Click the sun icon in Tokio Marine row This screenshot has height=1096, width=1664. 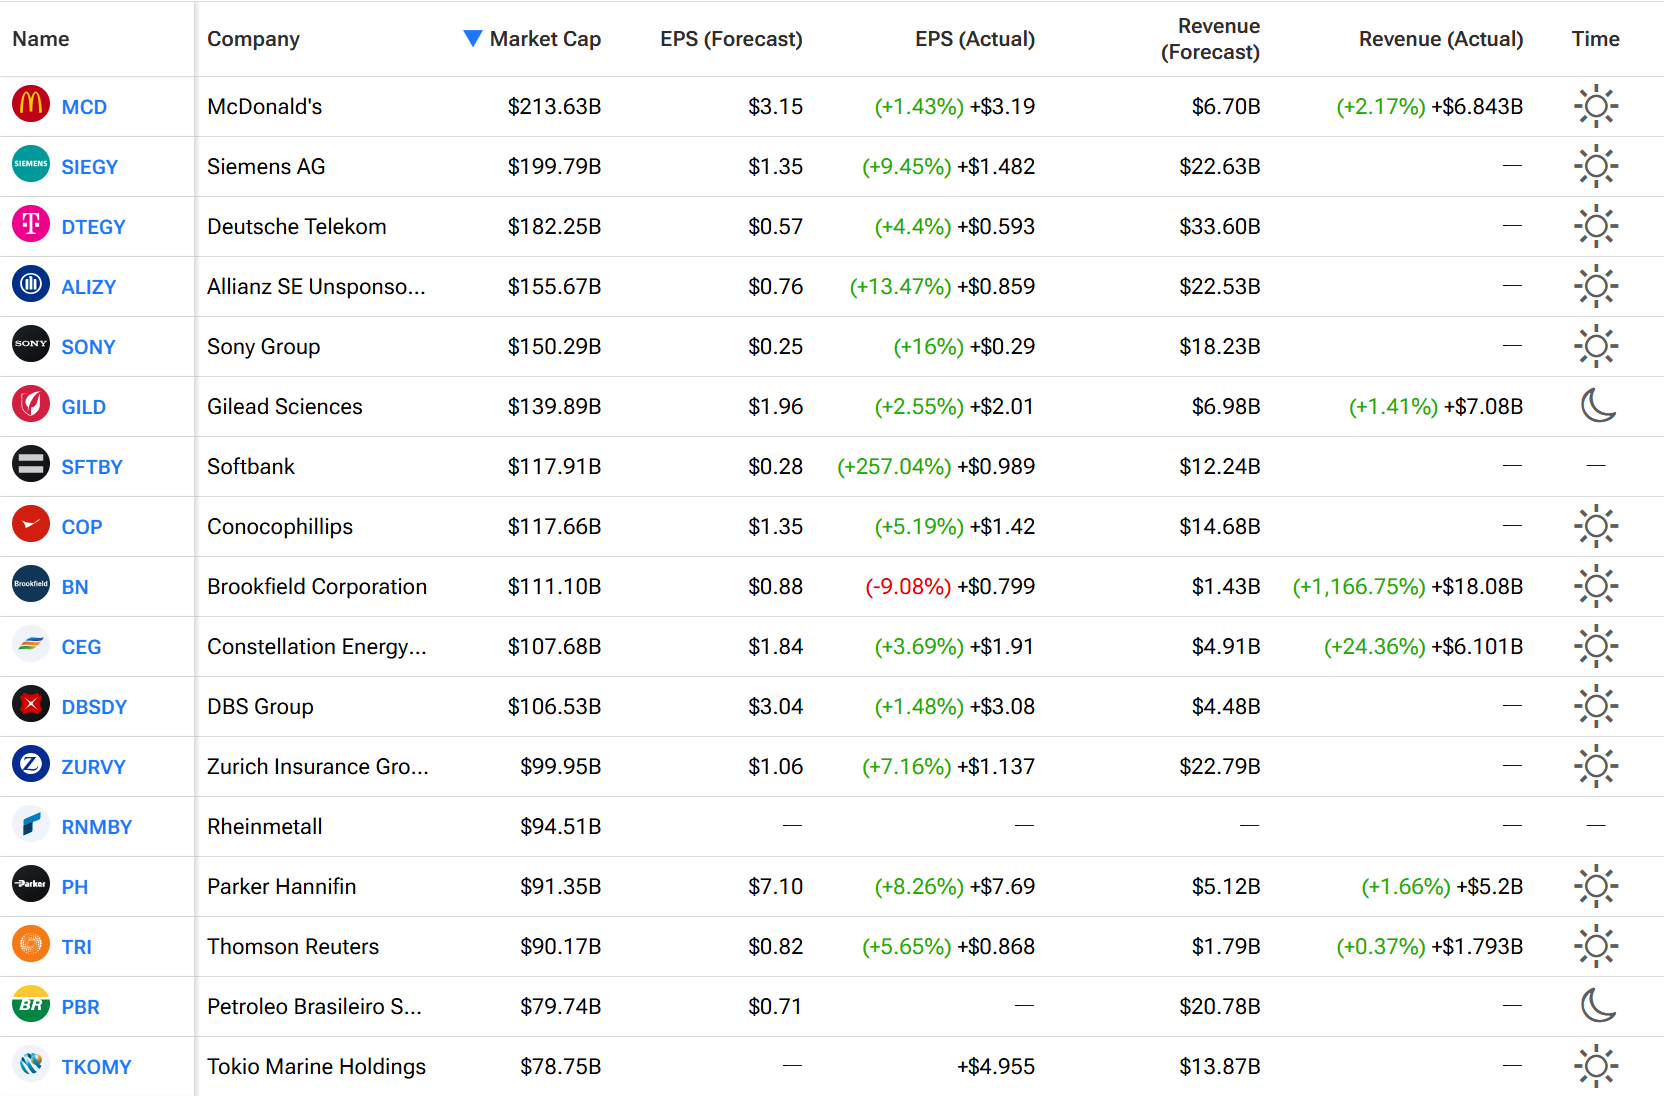click(1596, 1066)
